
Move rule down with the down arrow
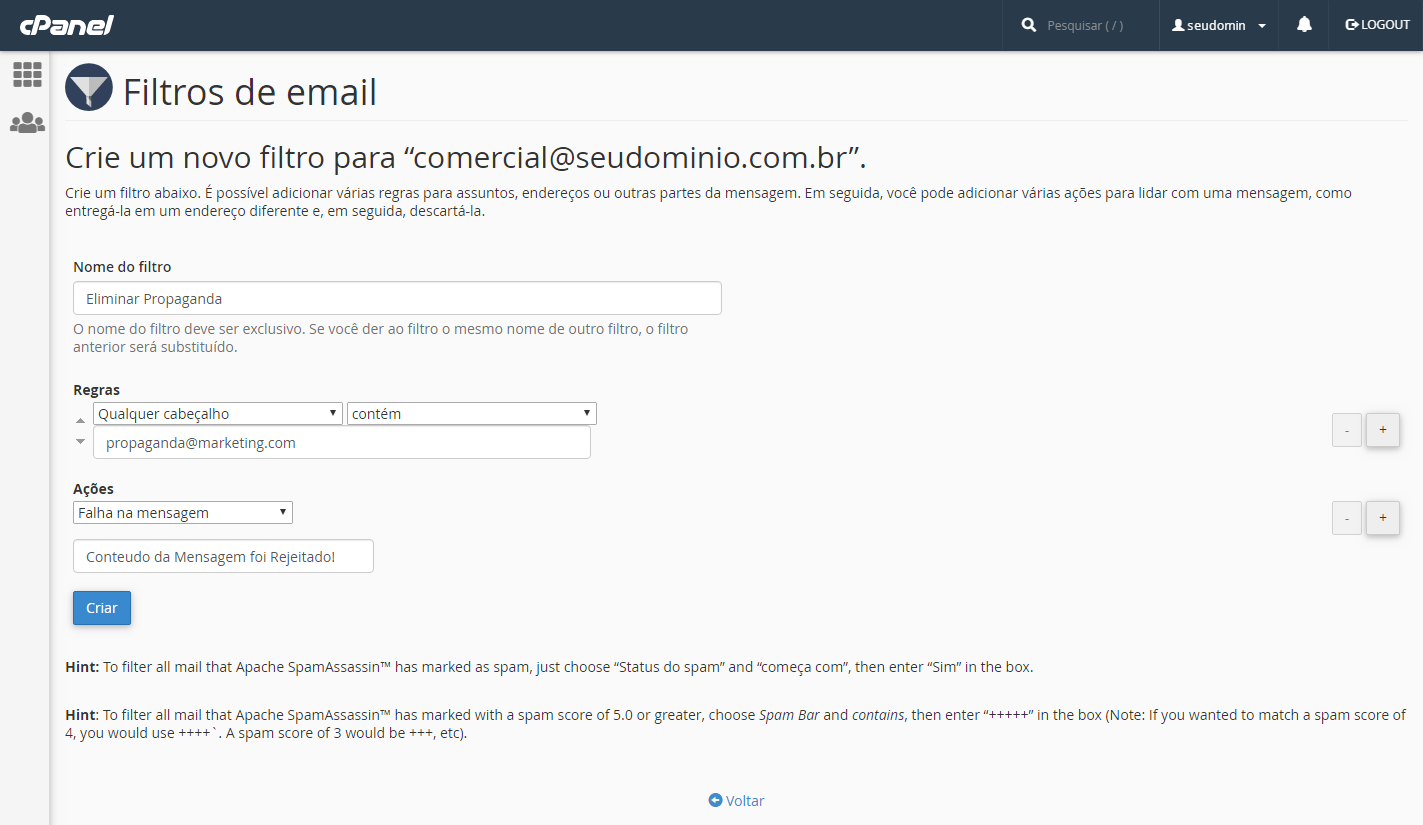81,441
